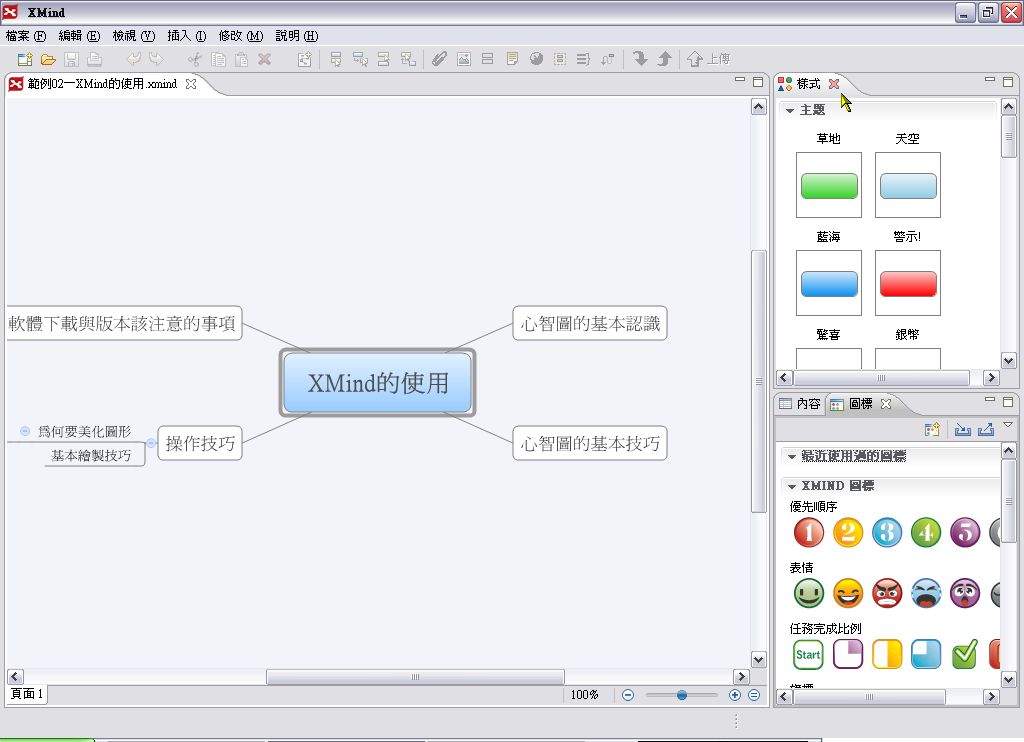Click the relationship icon in toolbar
Viewport: 1024px width, 742px height.
point(607,59)
